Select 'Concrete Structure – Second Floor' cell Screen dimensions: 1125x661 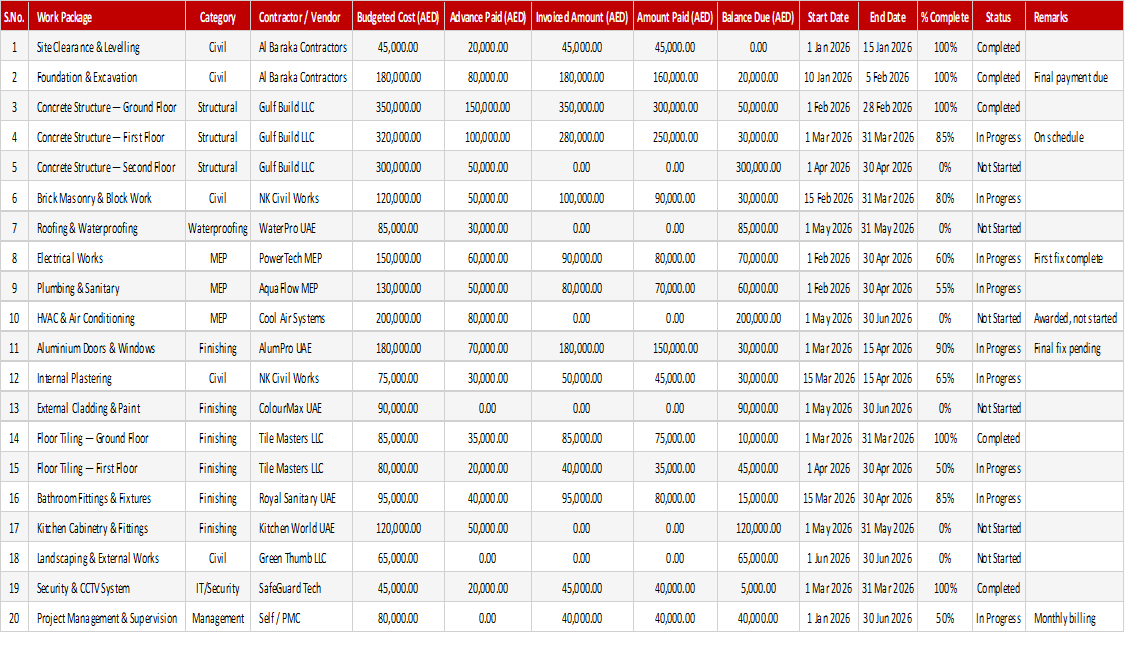point(106,167)
